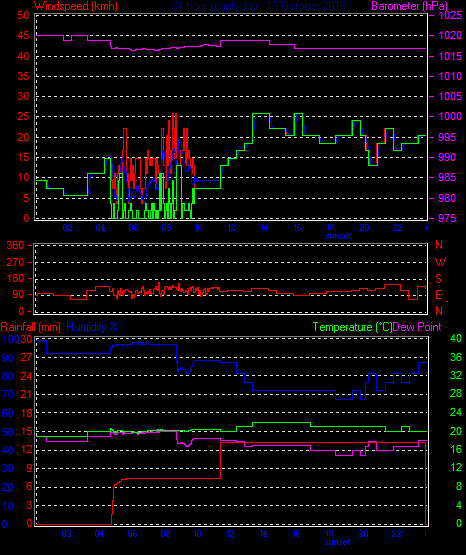466x555 pixels.
Task: Click the Barometer (hPa) axis title
Action: pos(409,6)
